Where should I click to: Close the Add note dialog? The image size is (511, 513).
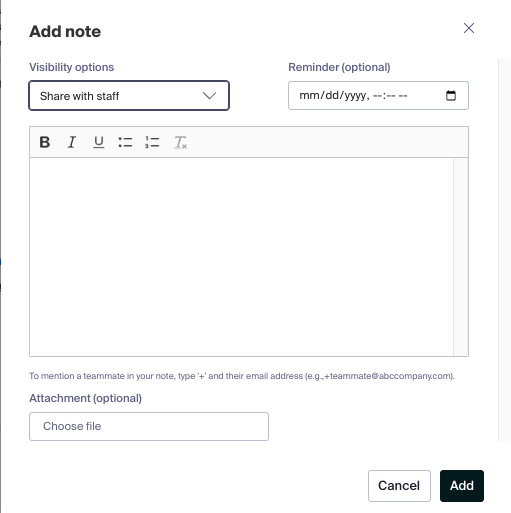469,28
